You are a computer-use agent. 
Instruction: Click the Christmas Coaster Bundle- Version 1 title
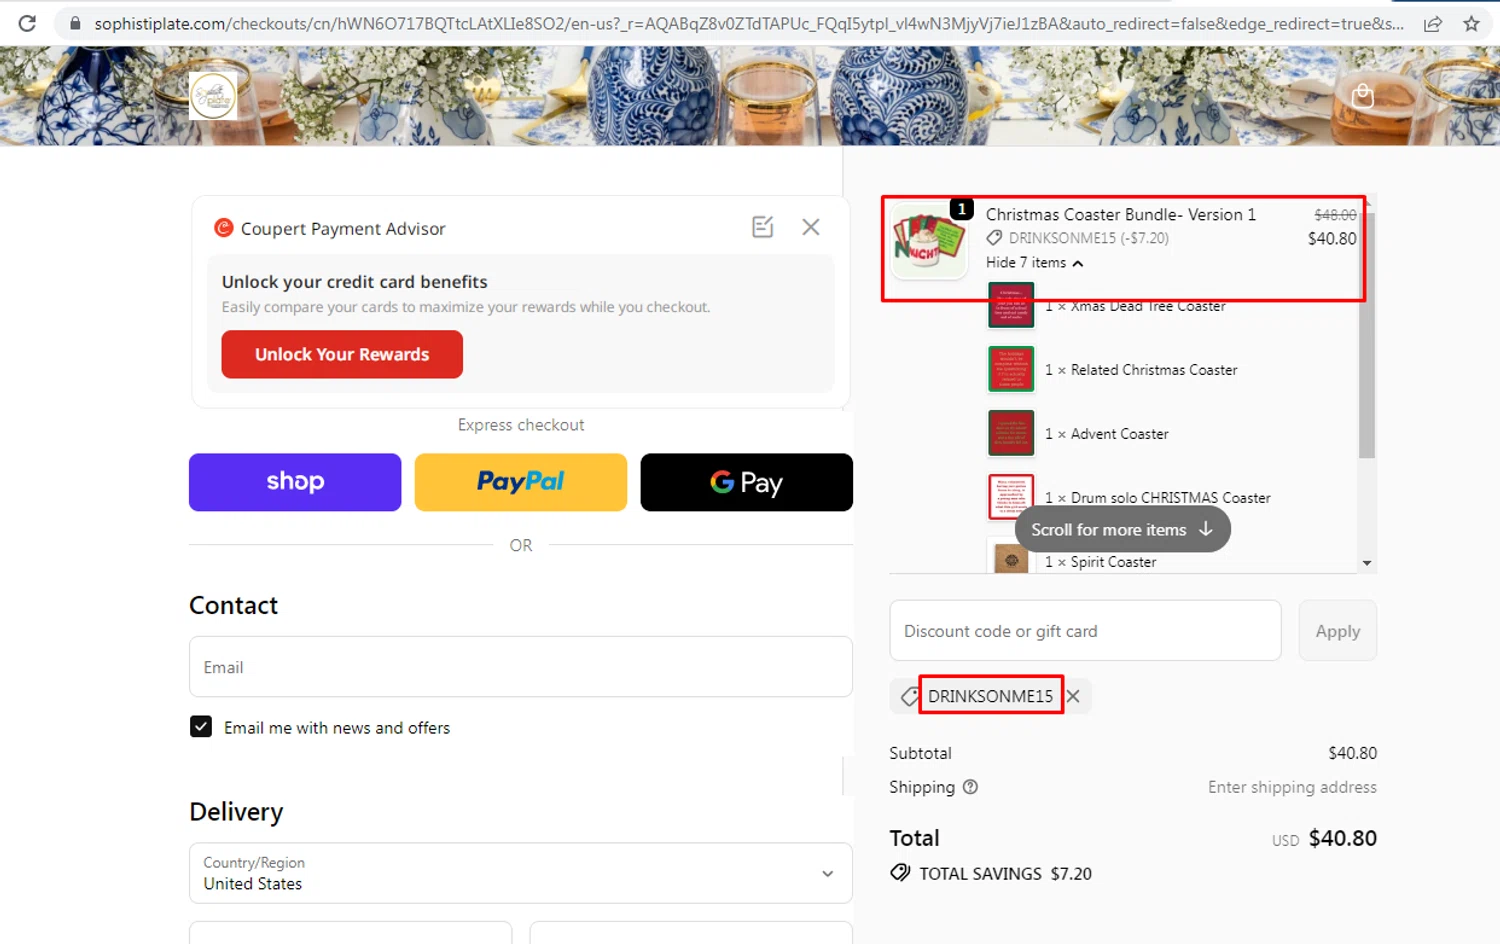(1121, 214)
